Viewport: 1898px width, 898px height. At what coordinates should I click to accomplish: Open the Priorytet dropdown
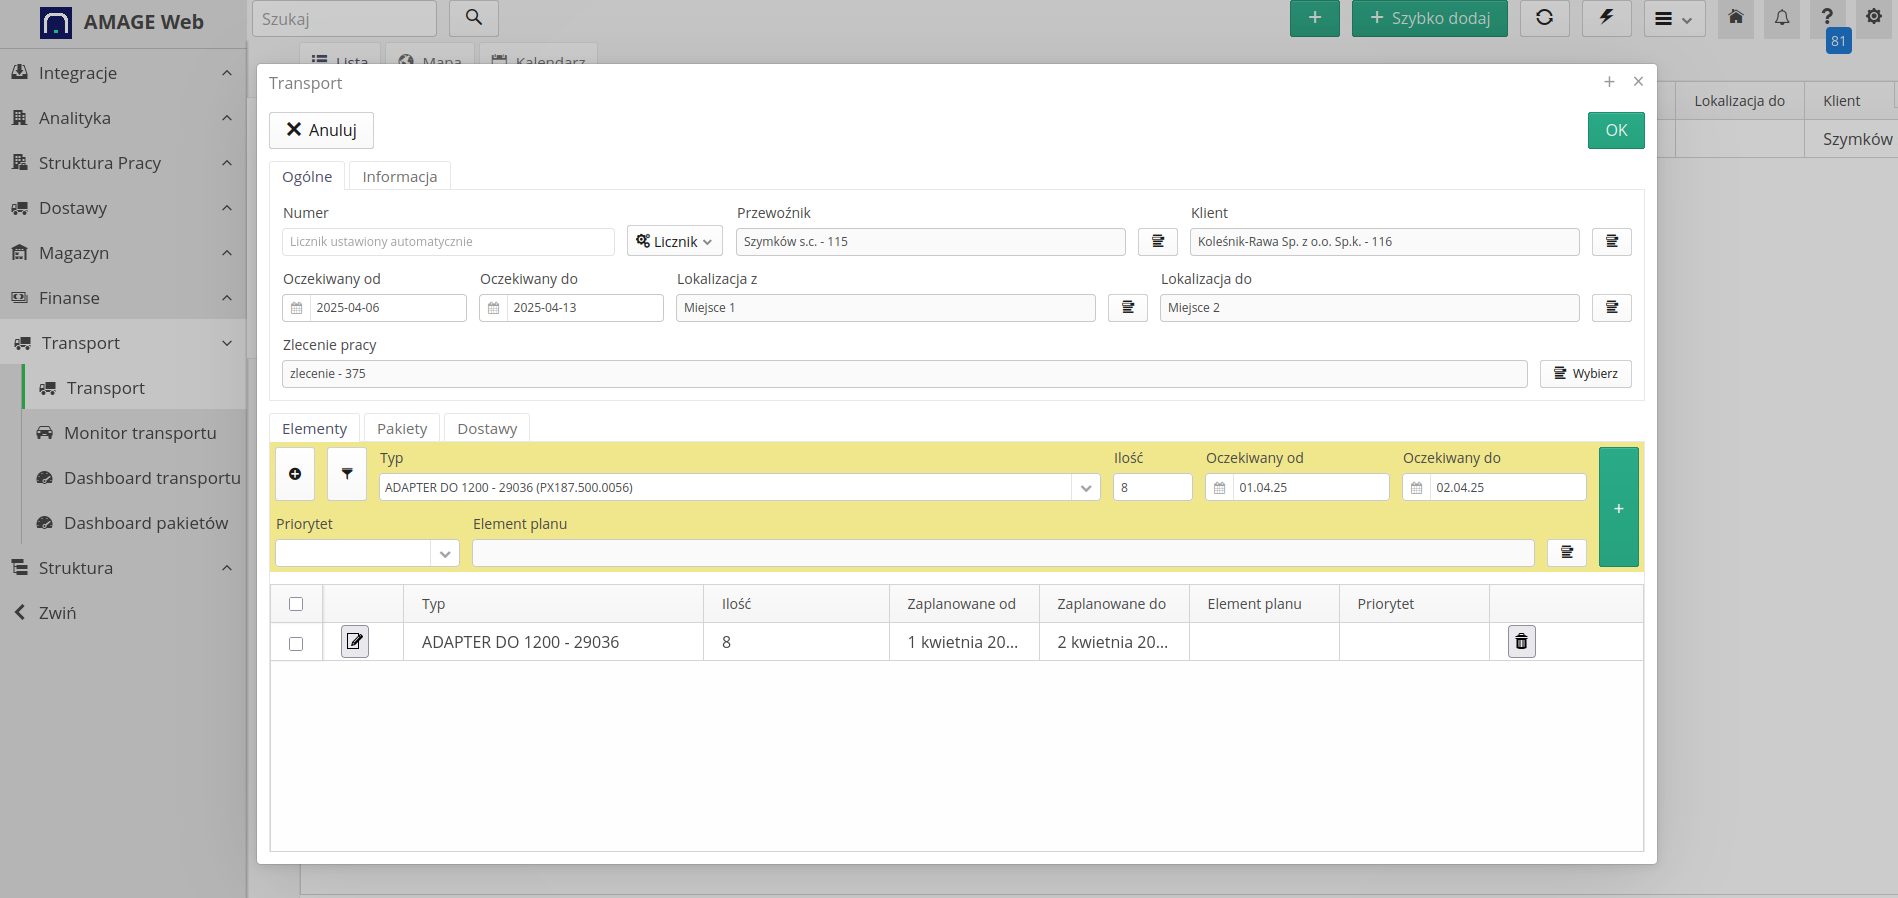445,554
